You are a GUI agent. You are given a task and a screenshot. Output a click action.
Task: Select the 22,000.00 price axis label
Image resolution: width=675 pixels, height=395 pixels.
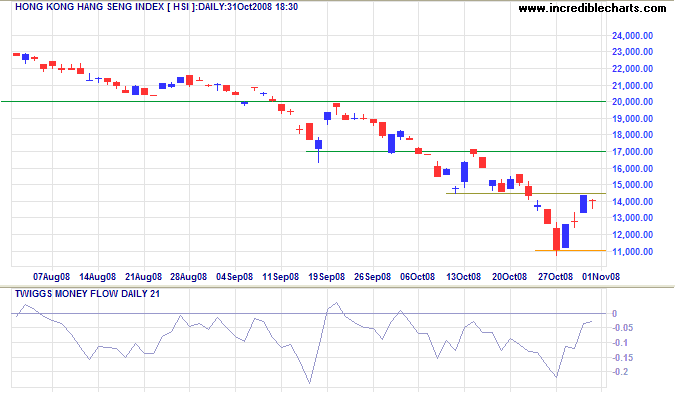tap(632, 69)
